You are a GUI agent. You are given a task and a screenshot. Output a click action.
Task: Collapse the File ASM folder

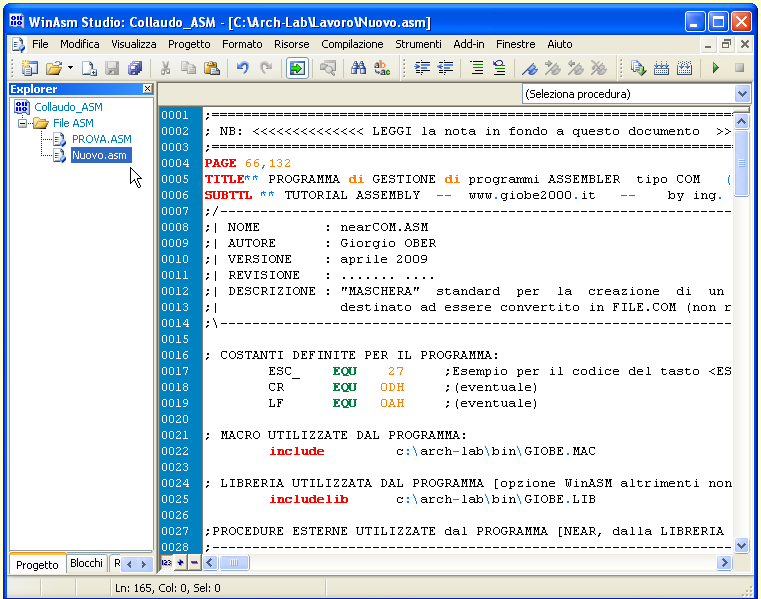[x=22, y=123]
